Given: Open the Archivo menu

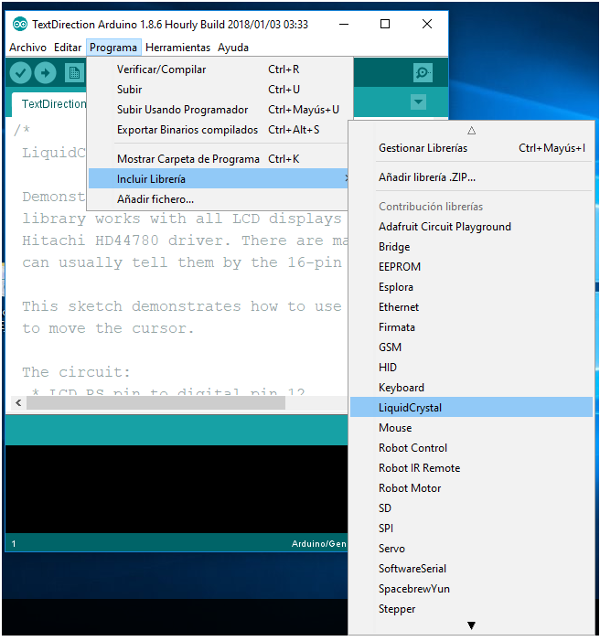Looking at the screenshot, I should [28, 47].
